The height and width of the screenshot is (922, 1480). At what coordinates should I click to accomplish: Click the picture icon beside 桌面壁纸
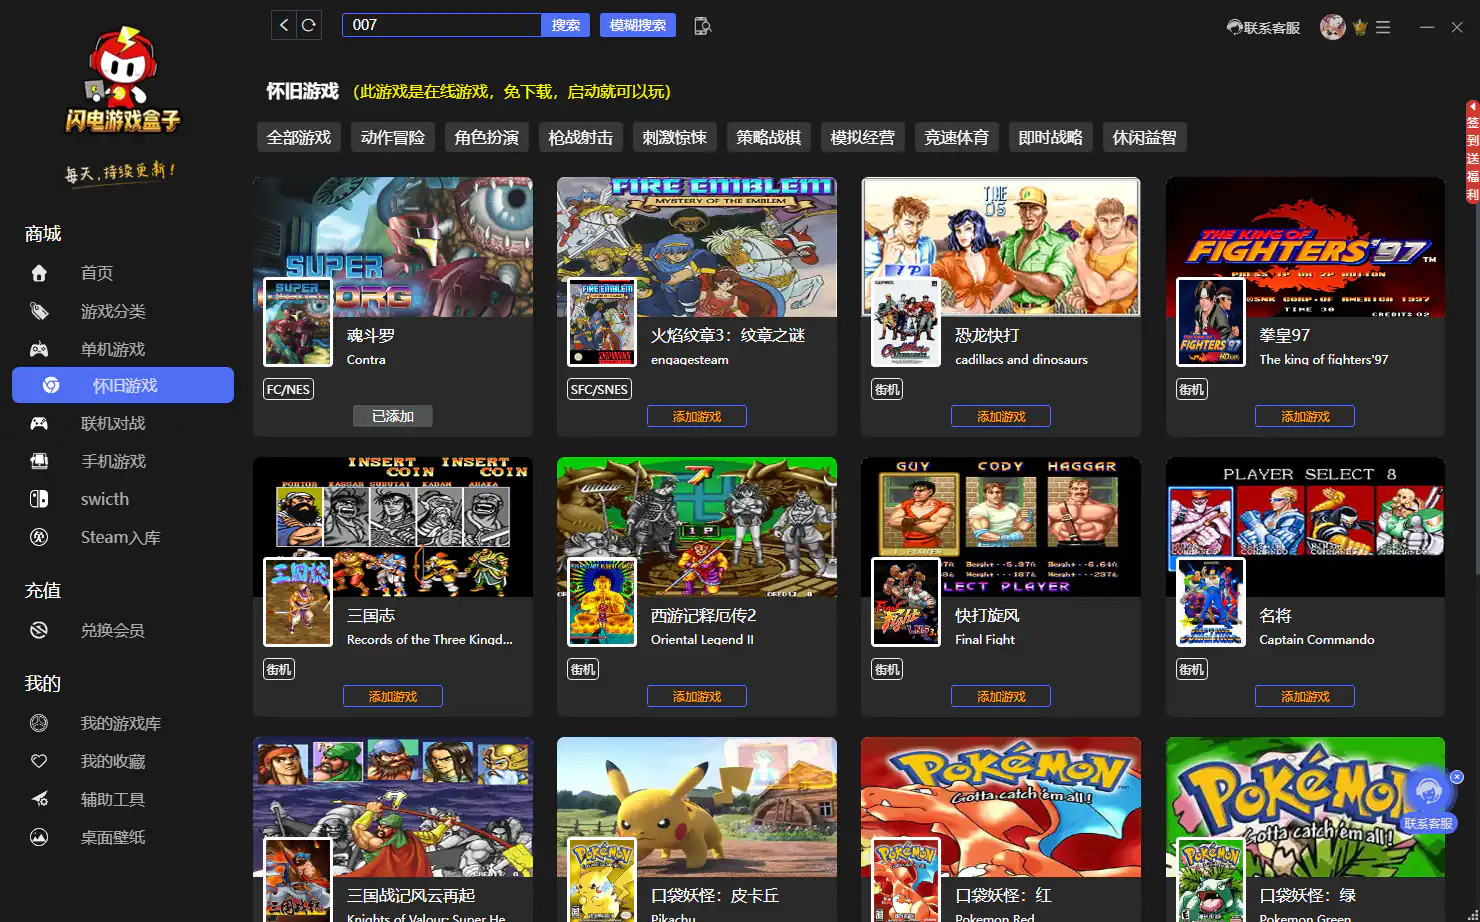coord(39,838)
